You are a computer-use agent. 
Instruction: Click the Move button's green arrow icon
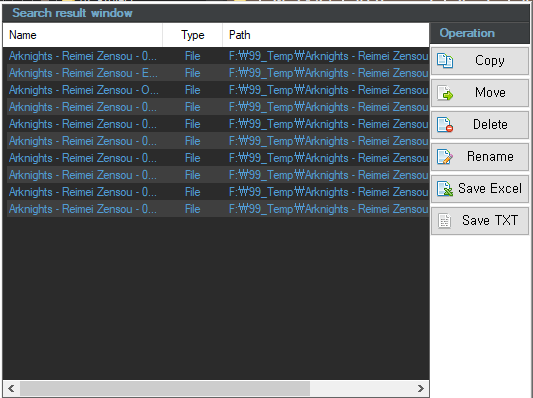(x=445, y=93)
